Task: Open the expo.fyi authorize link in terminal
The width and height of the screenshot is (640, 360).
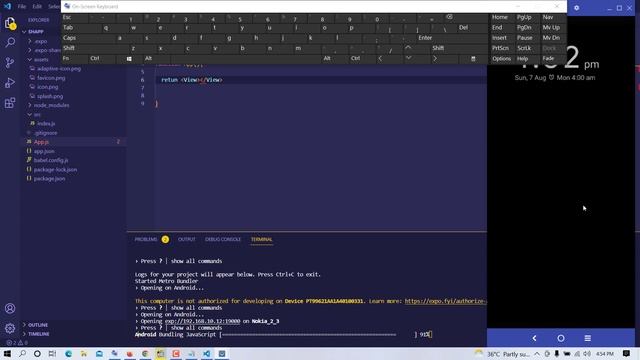Action: (x=445, y=301)
